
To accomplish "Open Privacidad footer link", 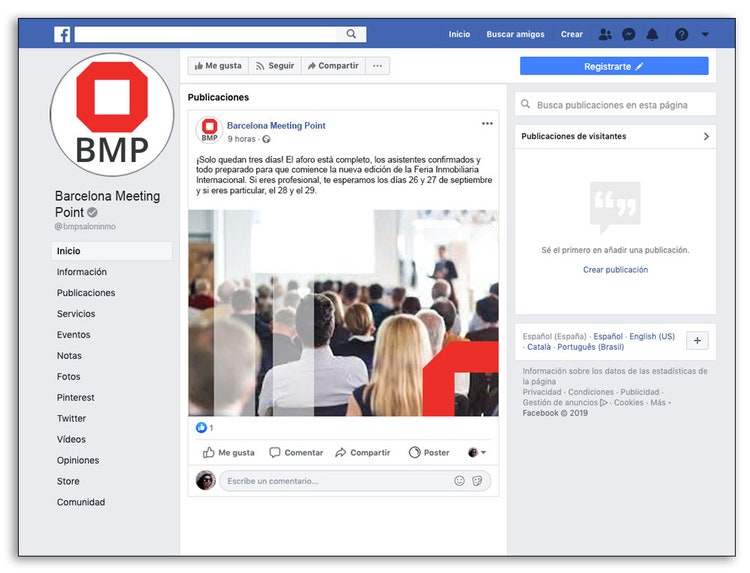I will pyautogui.click(x=542, y=392).
